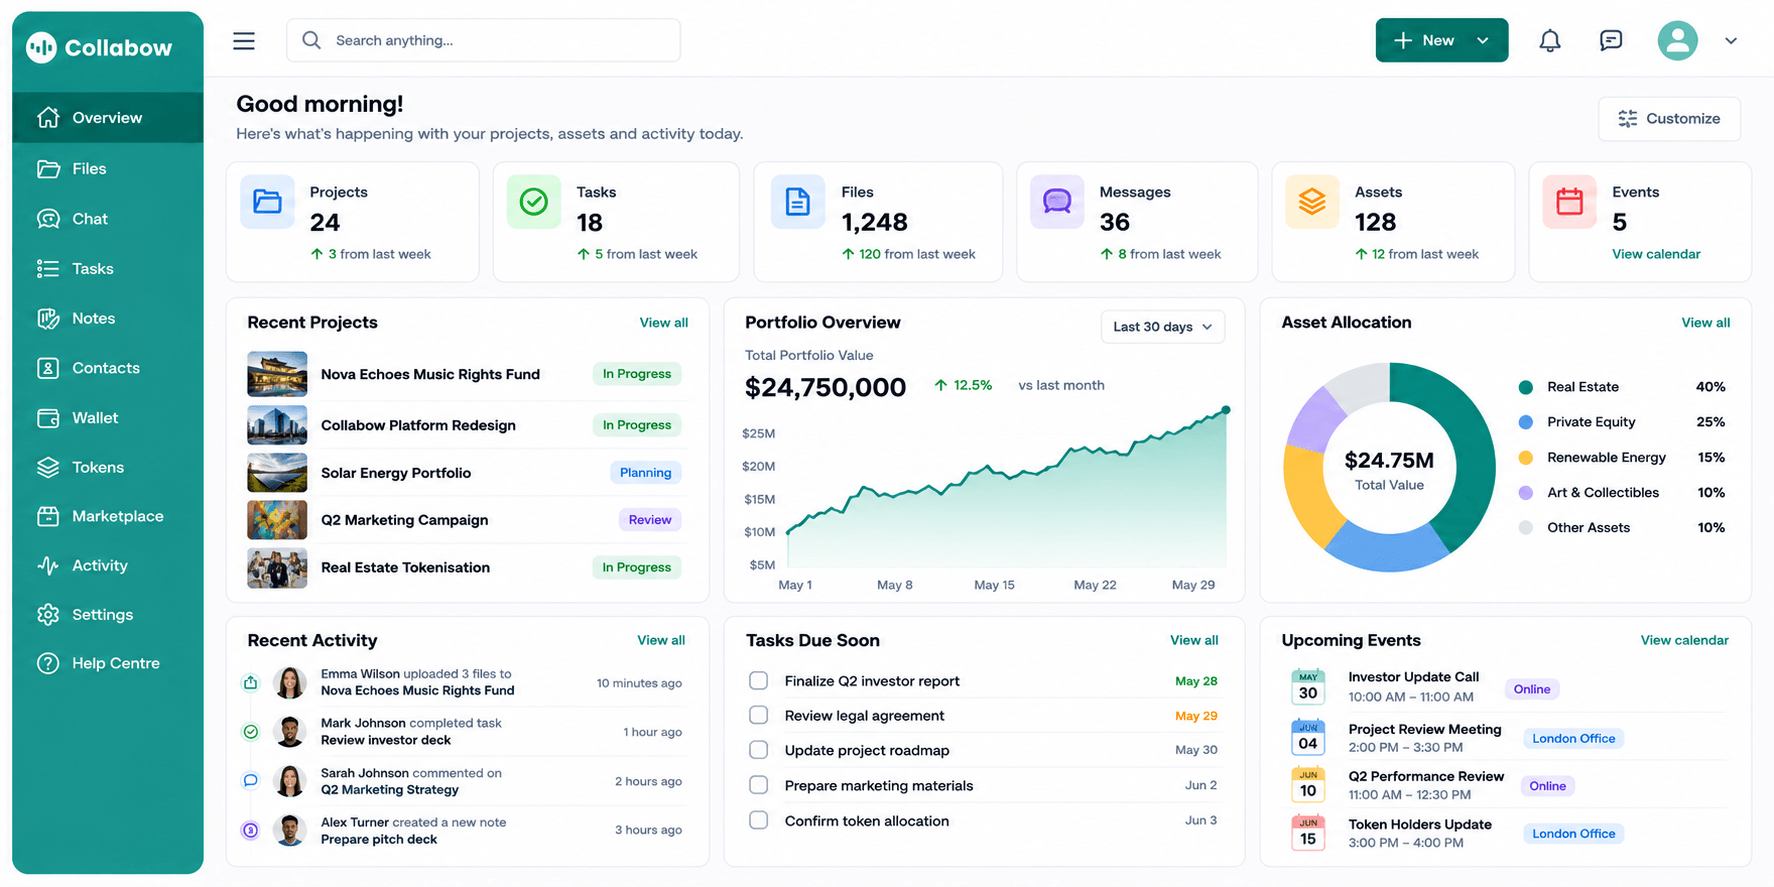Click the Files document card icon

pyautogui.click(x=798, y=201)
